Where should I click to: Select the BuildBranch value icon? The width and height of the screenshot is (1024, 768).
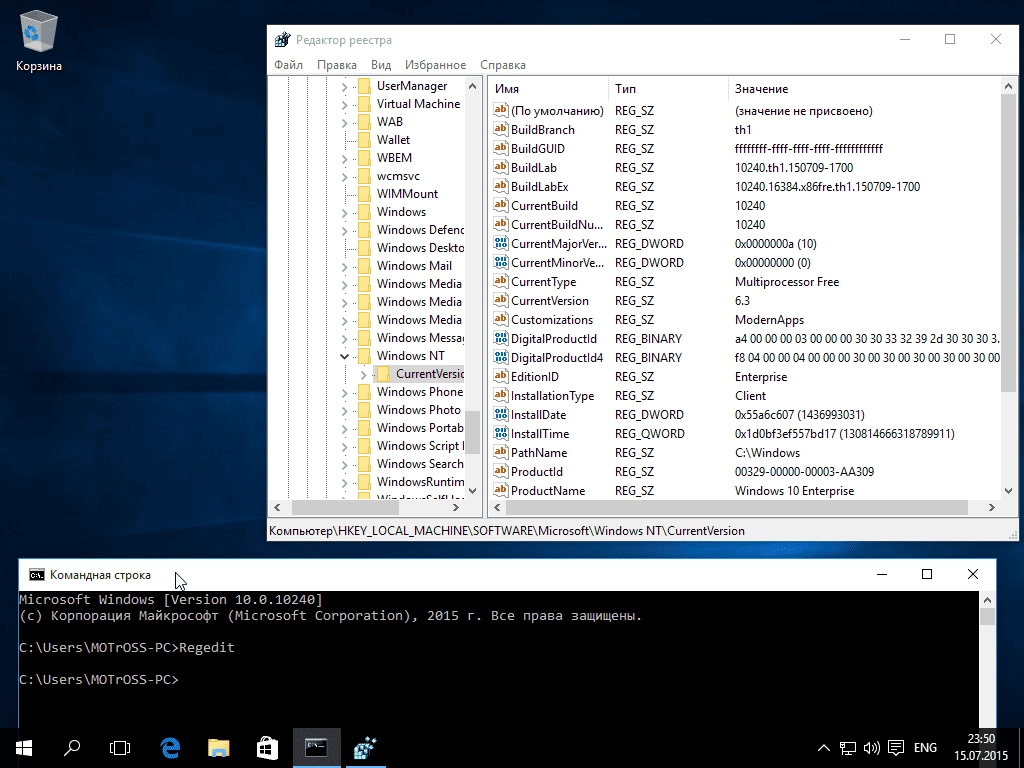(x=501, y=129)
